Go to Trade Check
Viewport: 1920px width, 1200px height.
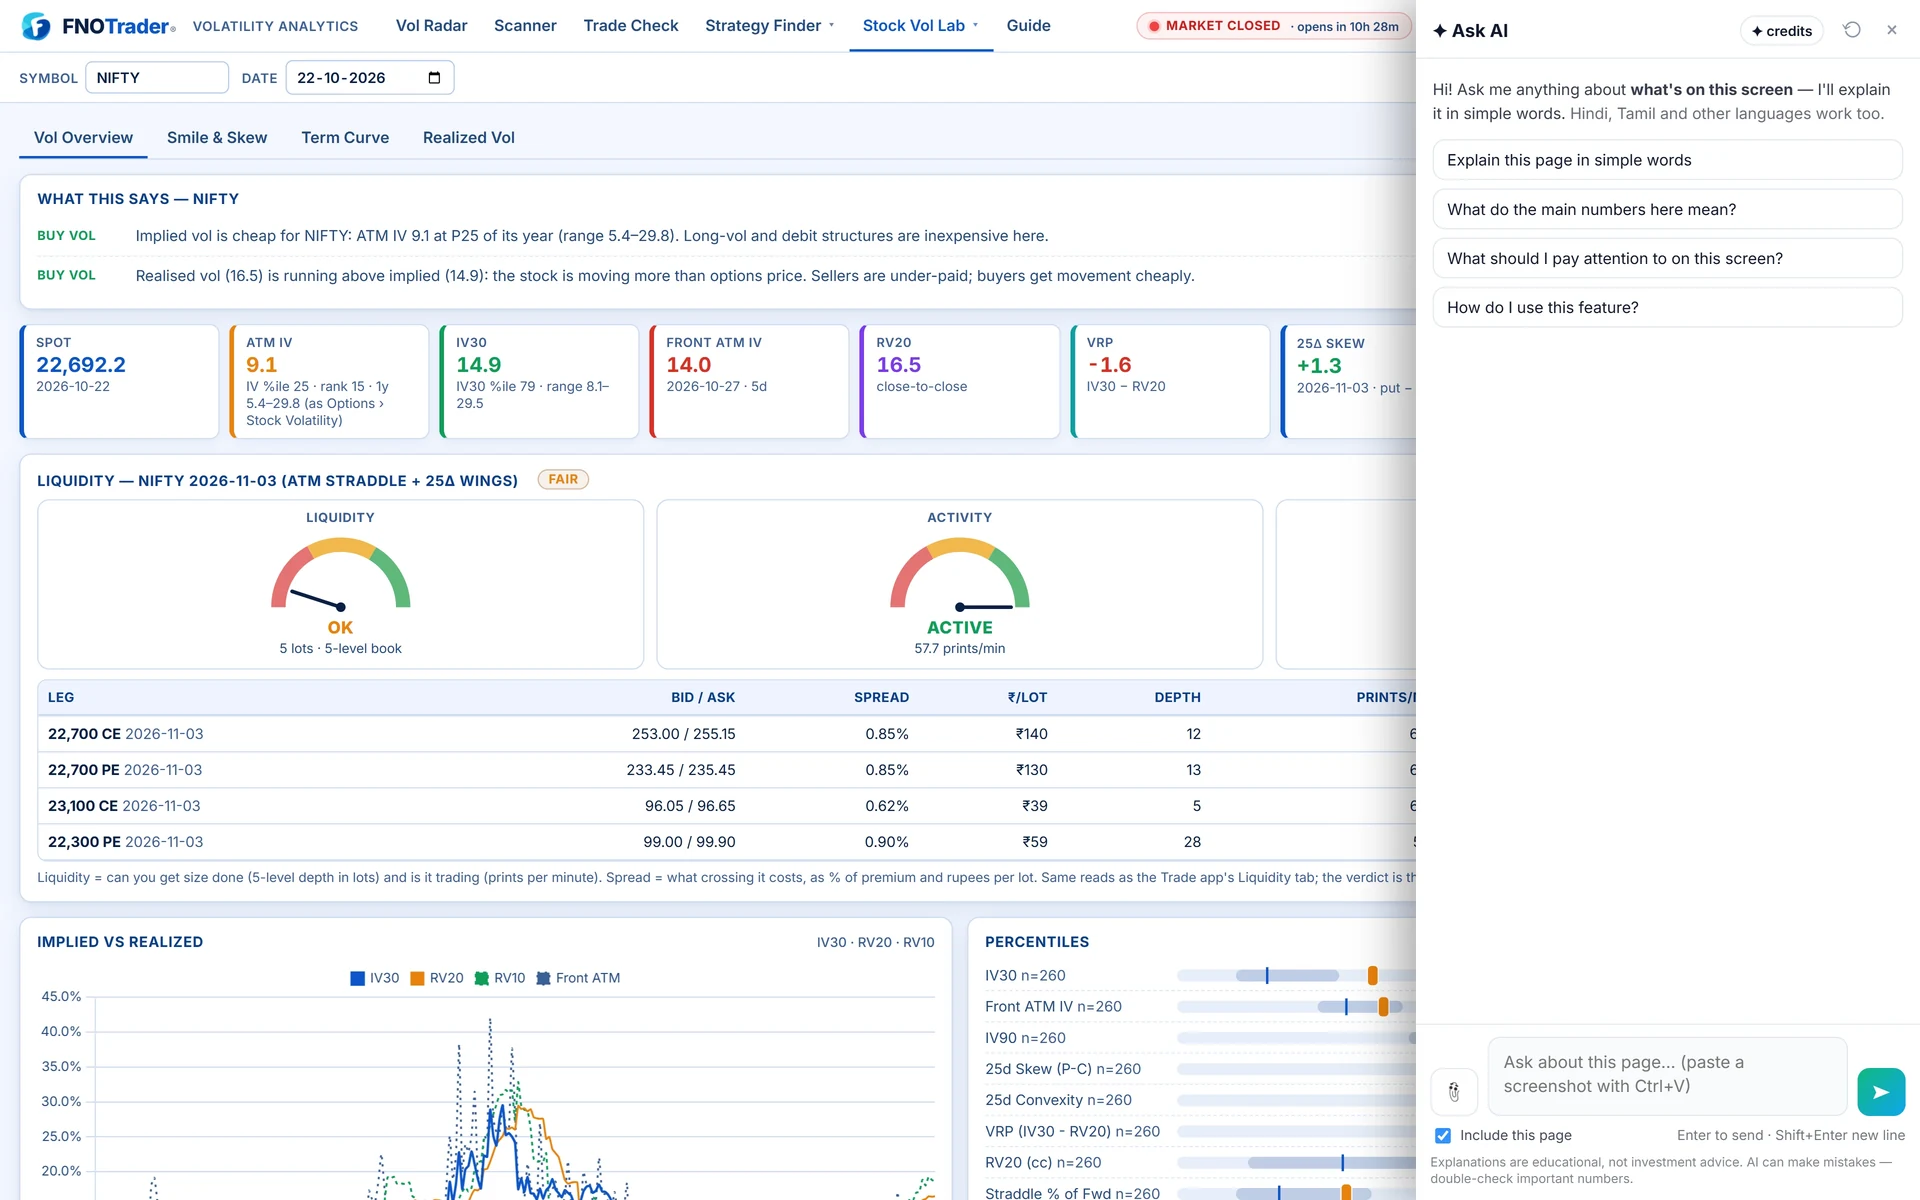(x=631, y=26)
